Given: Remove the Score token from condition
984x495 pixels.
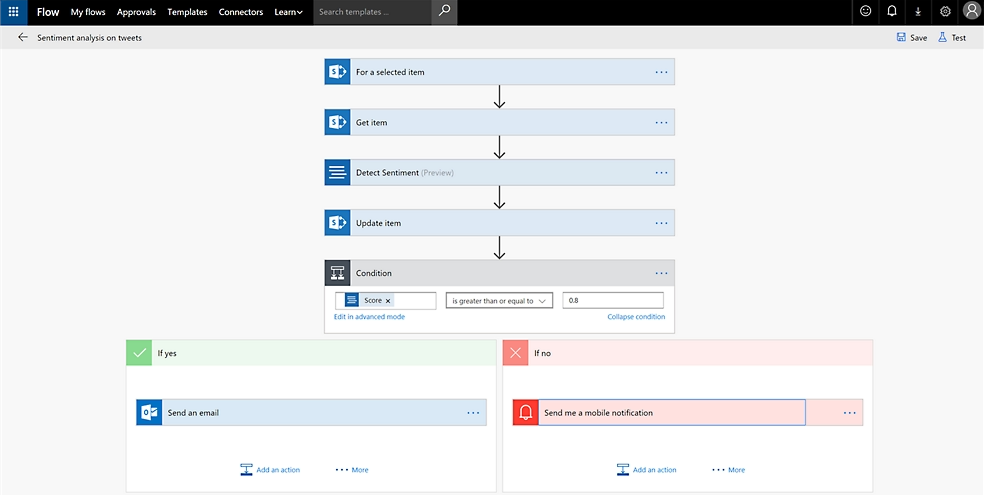Looking at the screenshot, I should 388,301.
